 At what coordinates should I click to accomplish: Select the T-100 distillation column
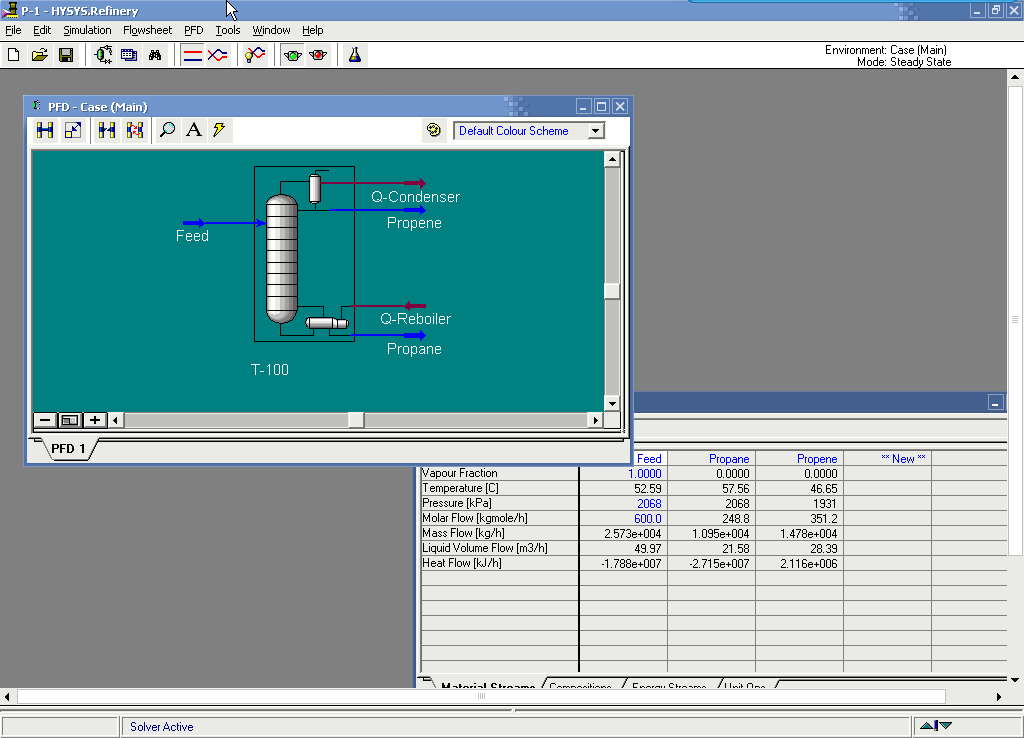281,259
